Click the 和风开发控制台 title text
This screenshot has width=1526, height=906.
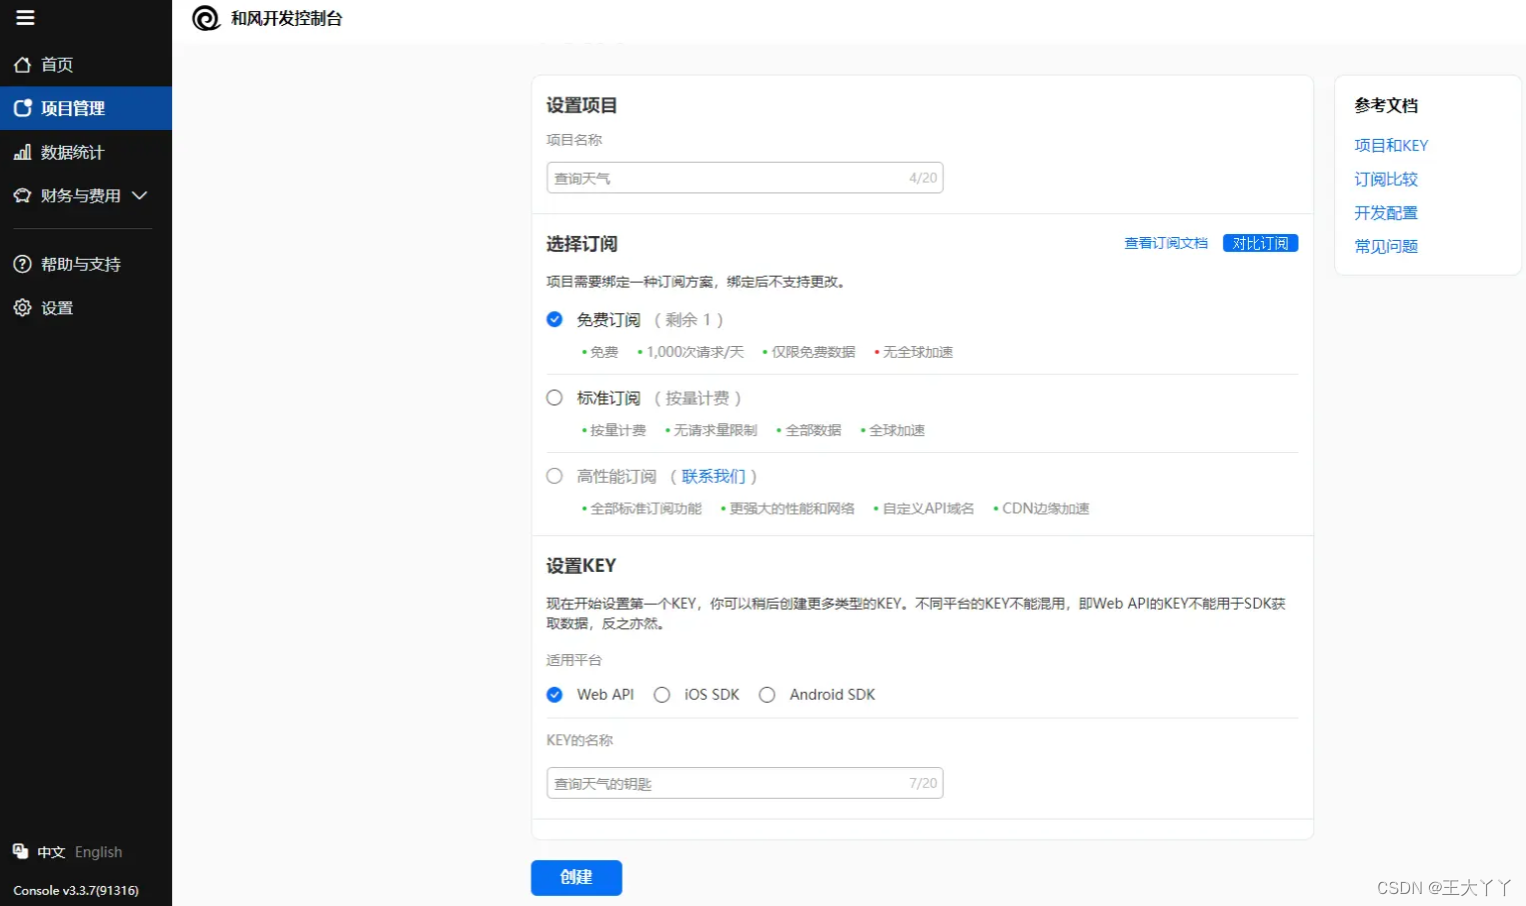pyautogui.click(x=286, y=18)
